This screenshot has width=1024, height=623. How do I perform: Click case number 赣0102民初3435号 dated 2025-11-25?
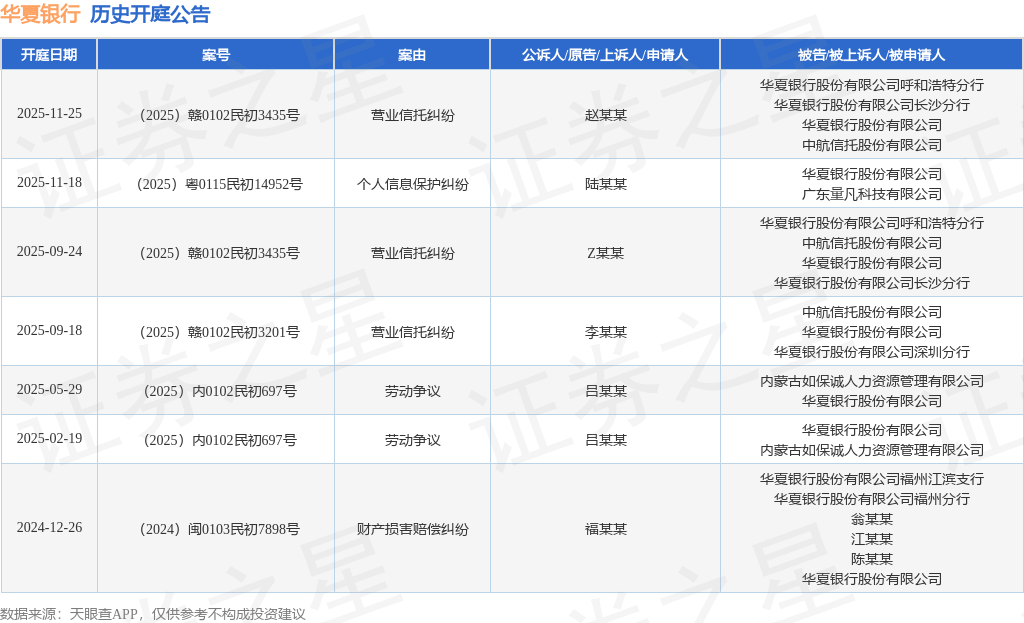(x=219, y=115)
